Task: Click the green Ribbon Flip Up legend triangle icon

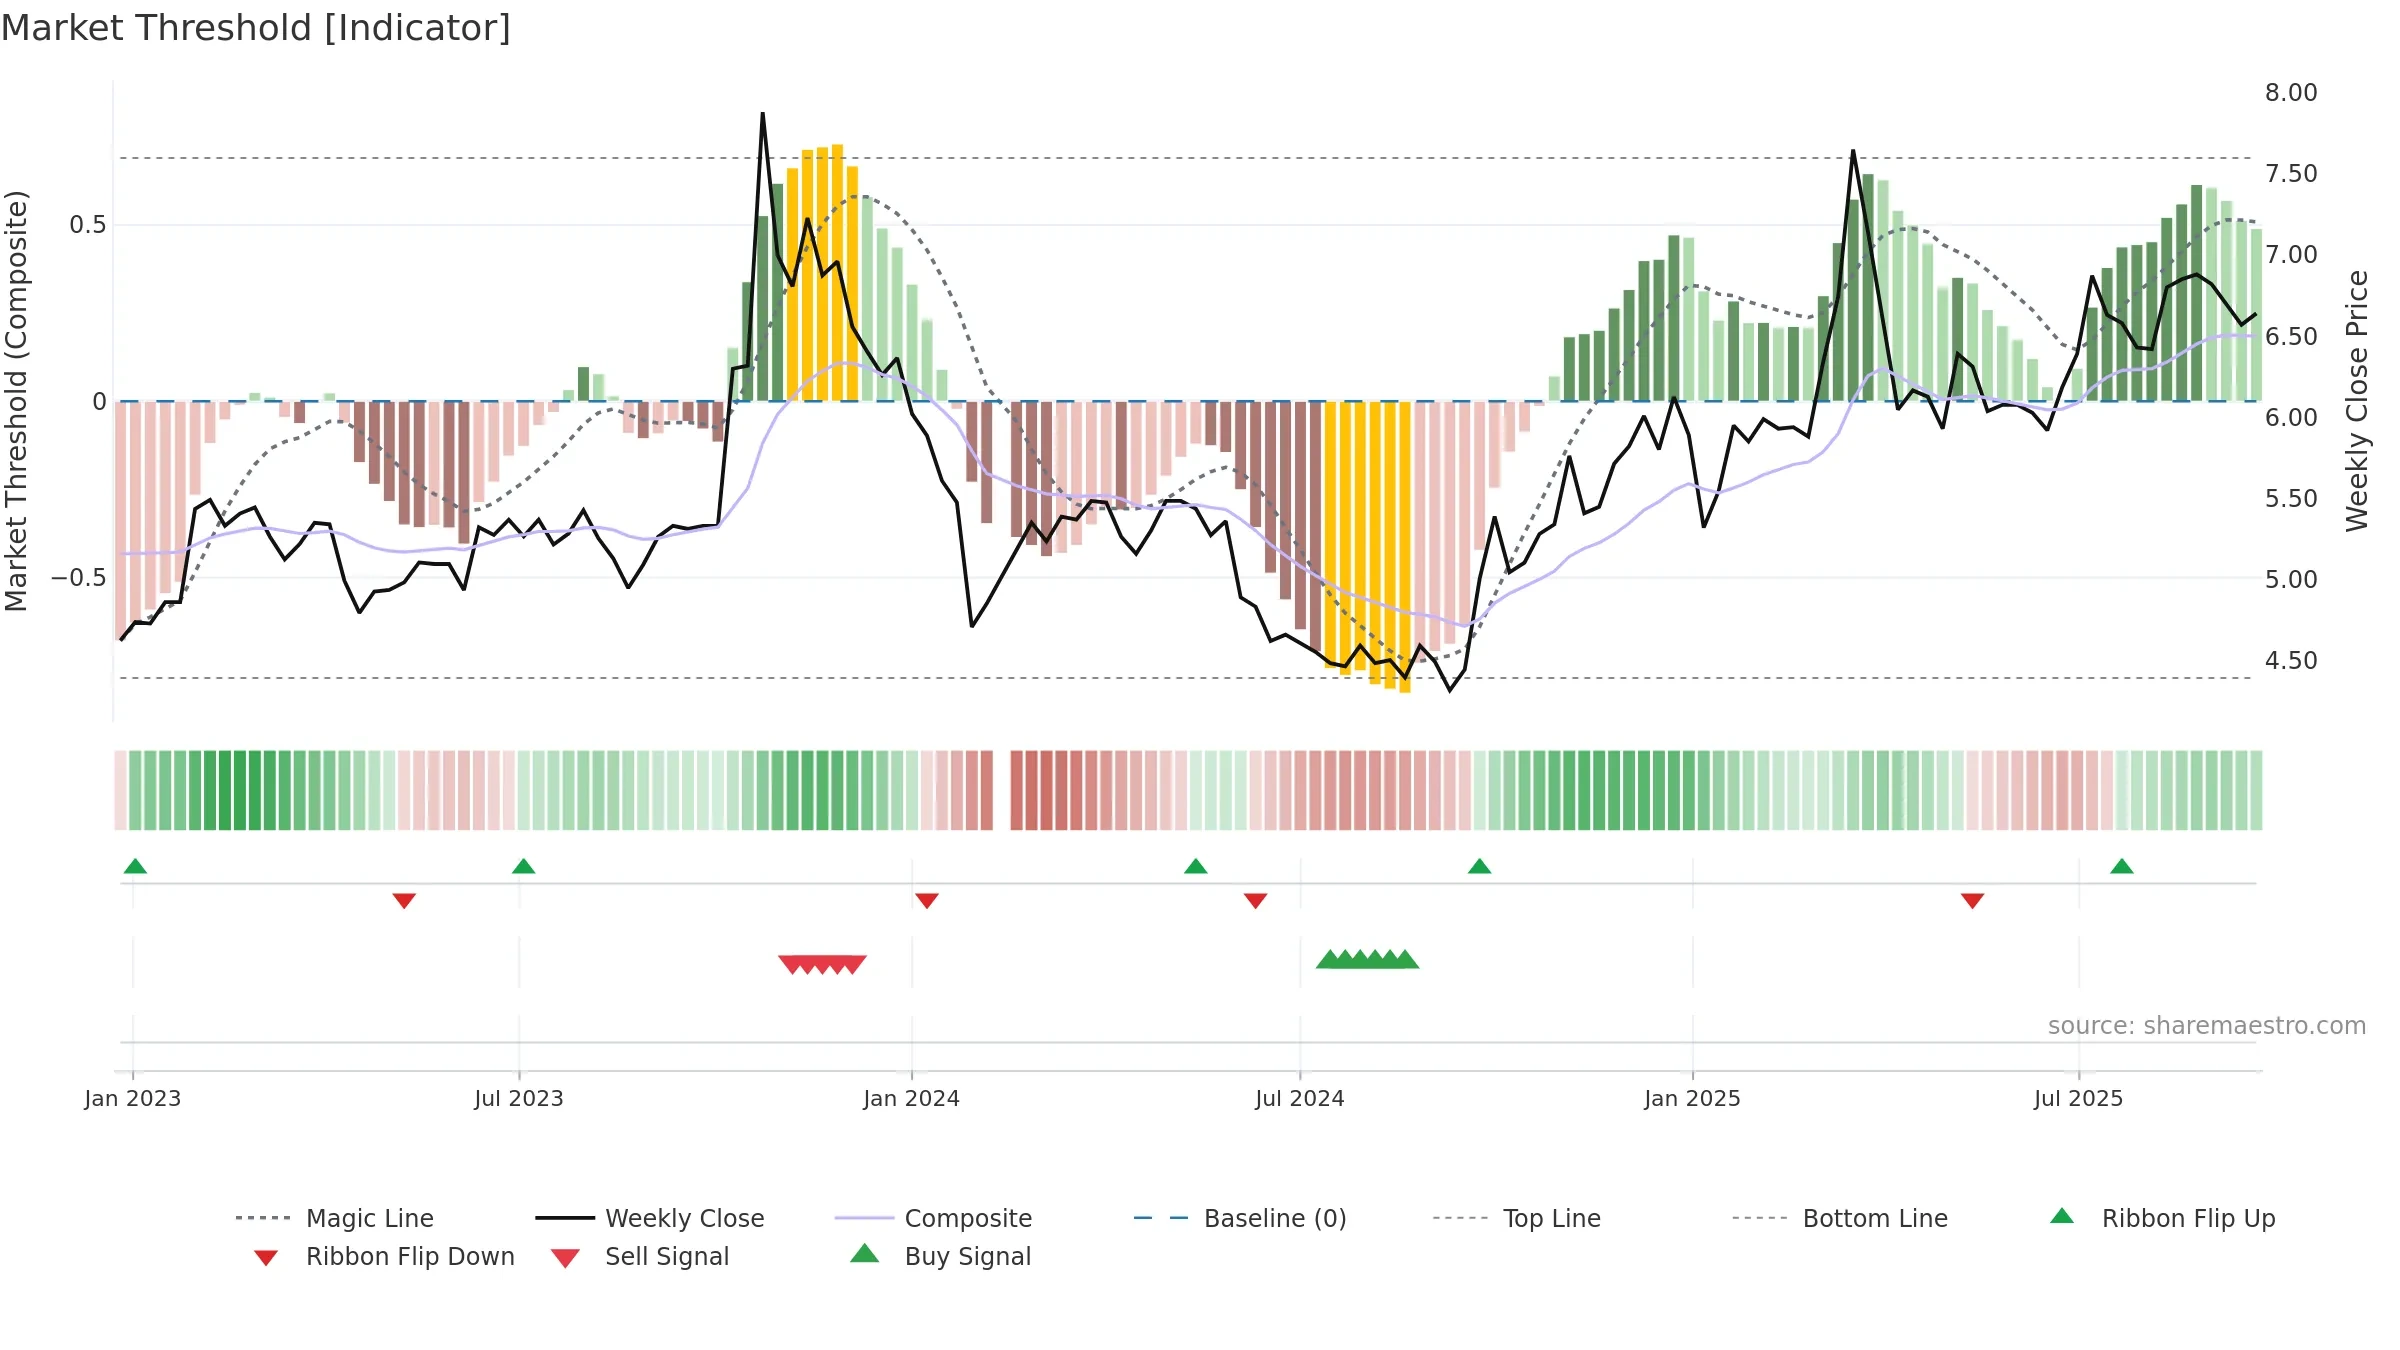Action: 2062,1216
